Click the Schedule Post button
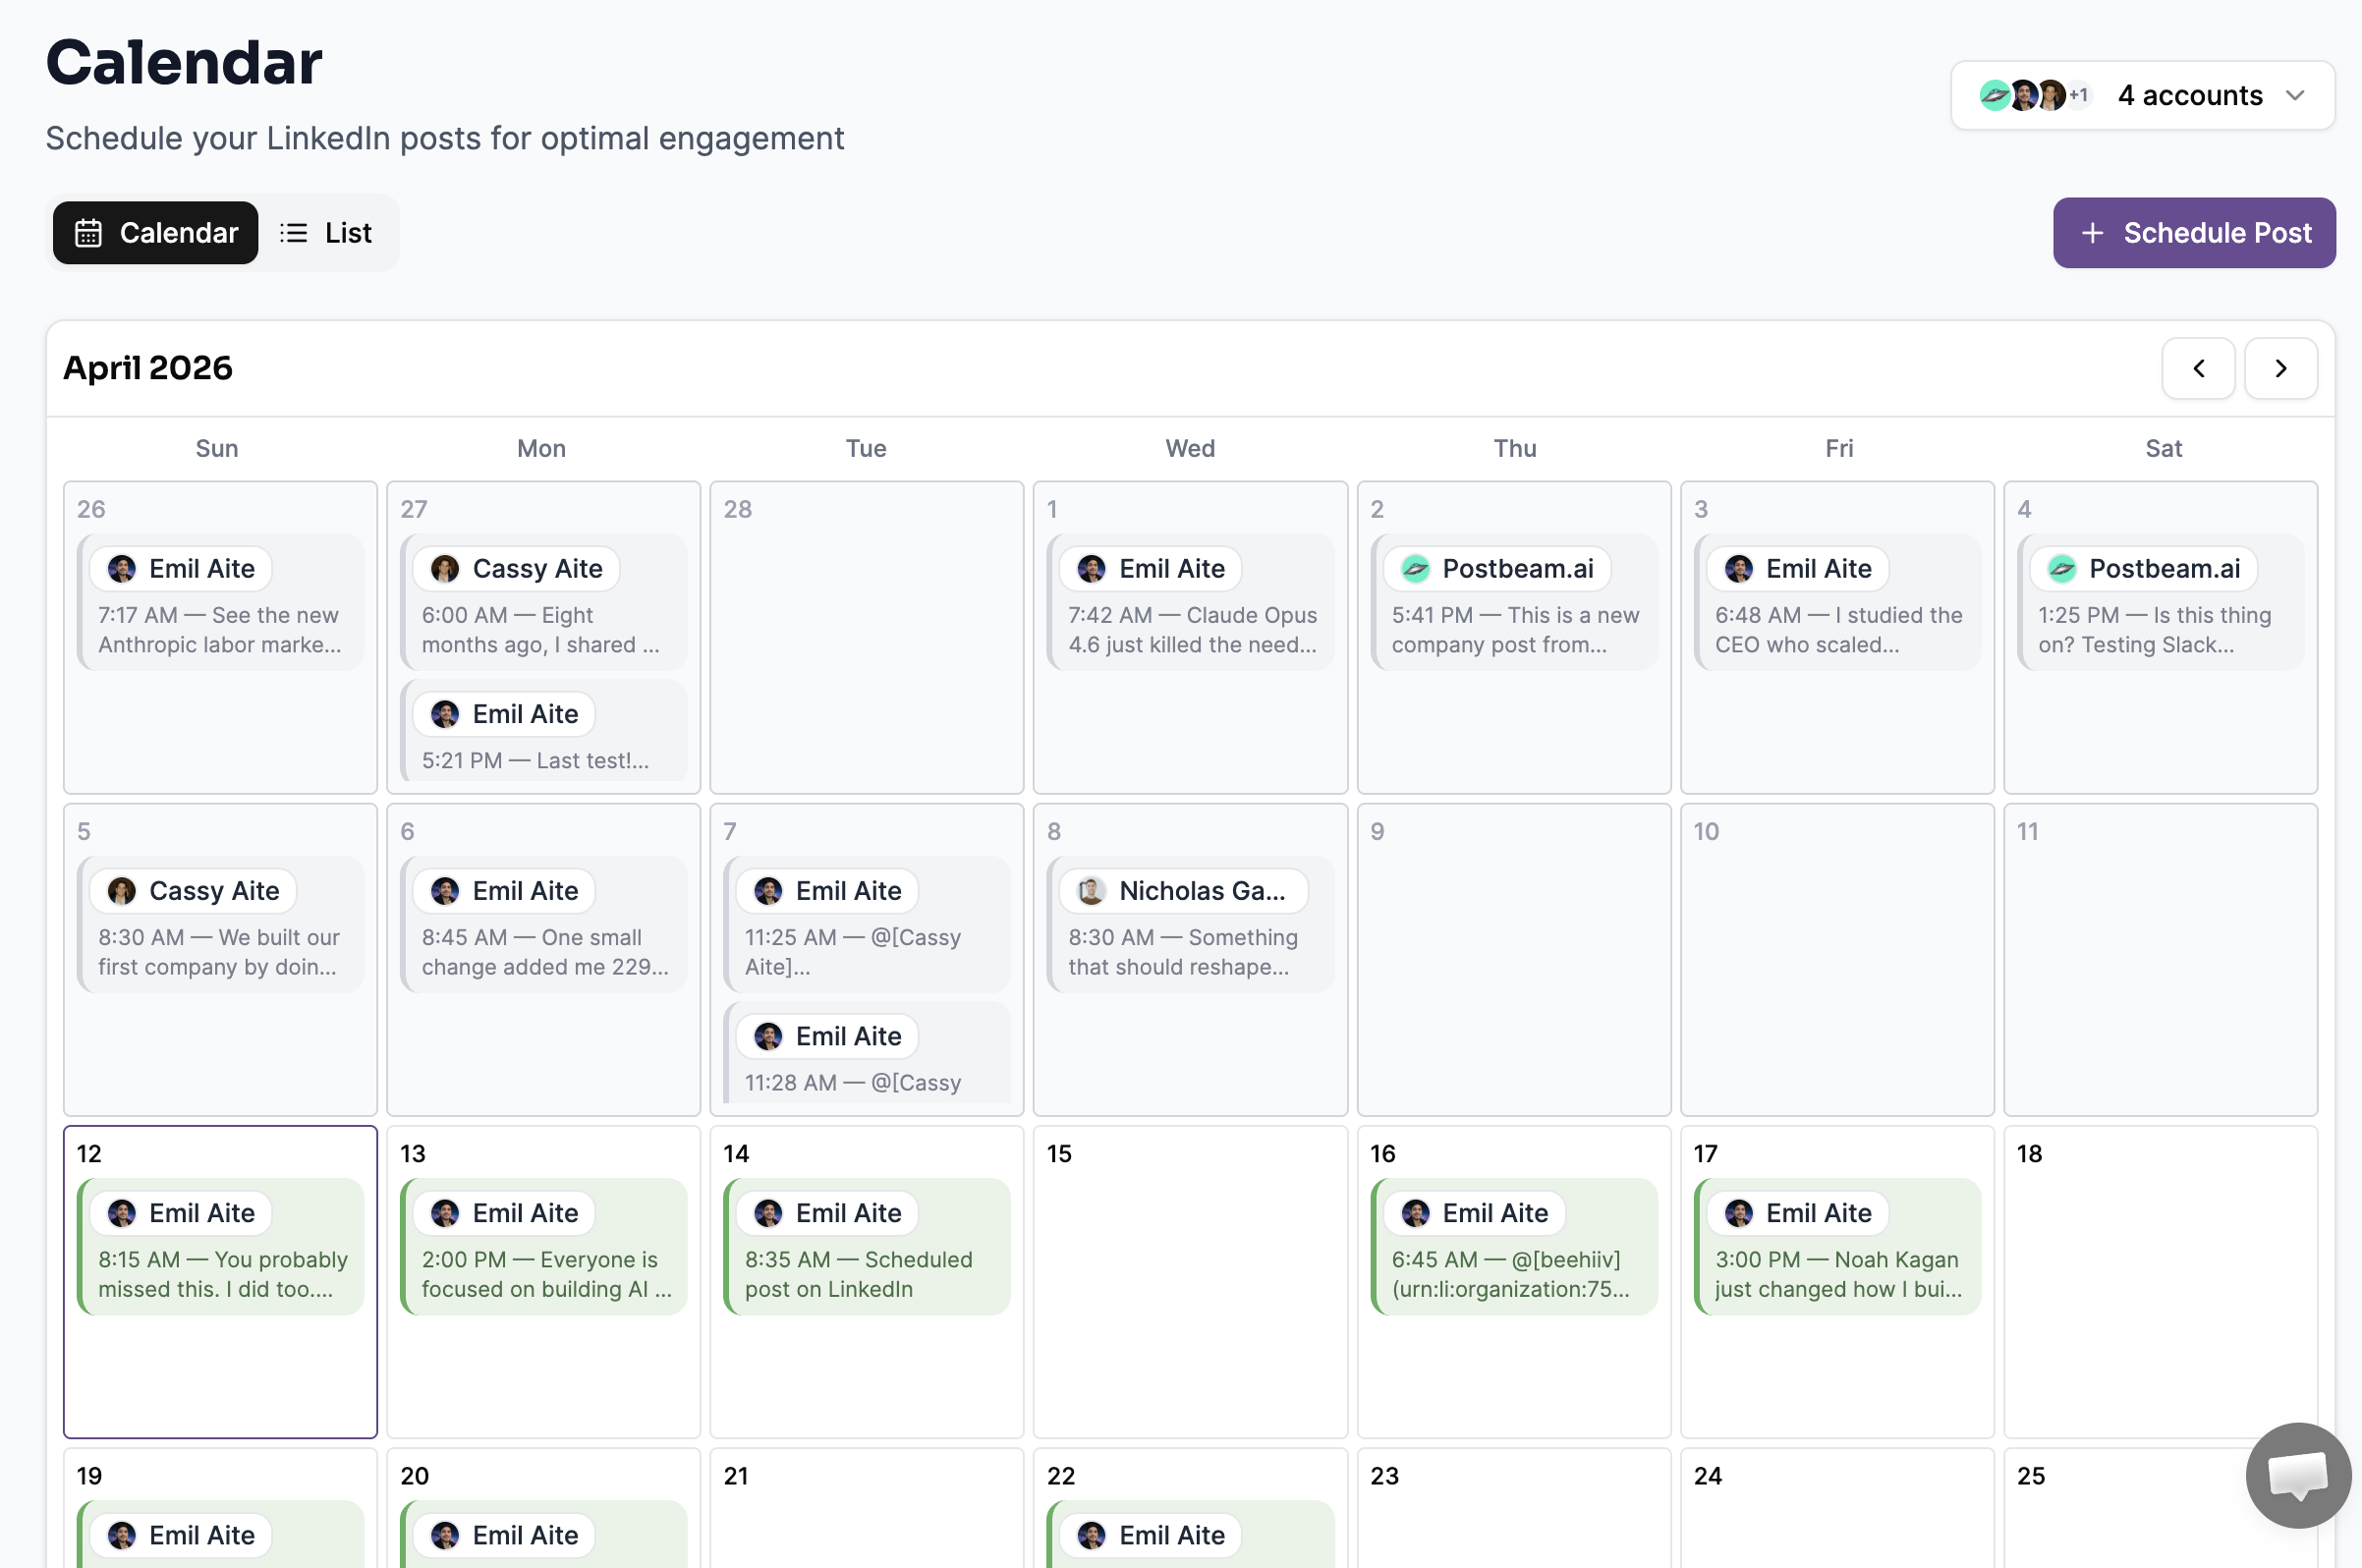This screenshot has height=1568, width=2362. coord(2193,233)
